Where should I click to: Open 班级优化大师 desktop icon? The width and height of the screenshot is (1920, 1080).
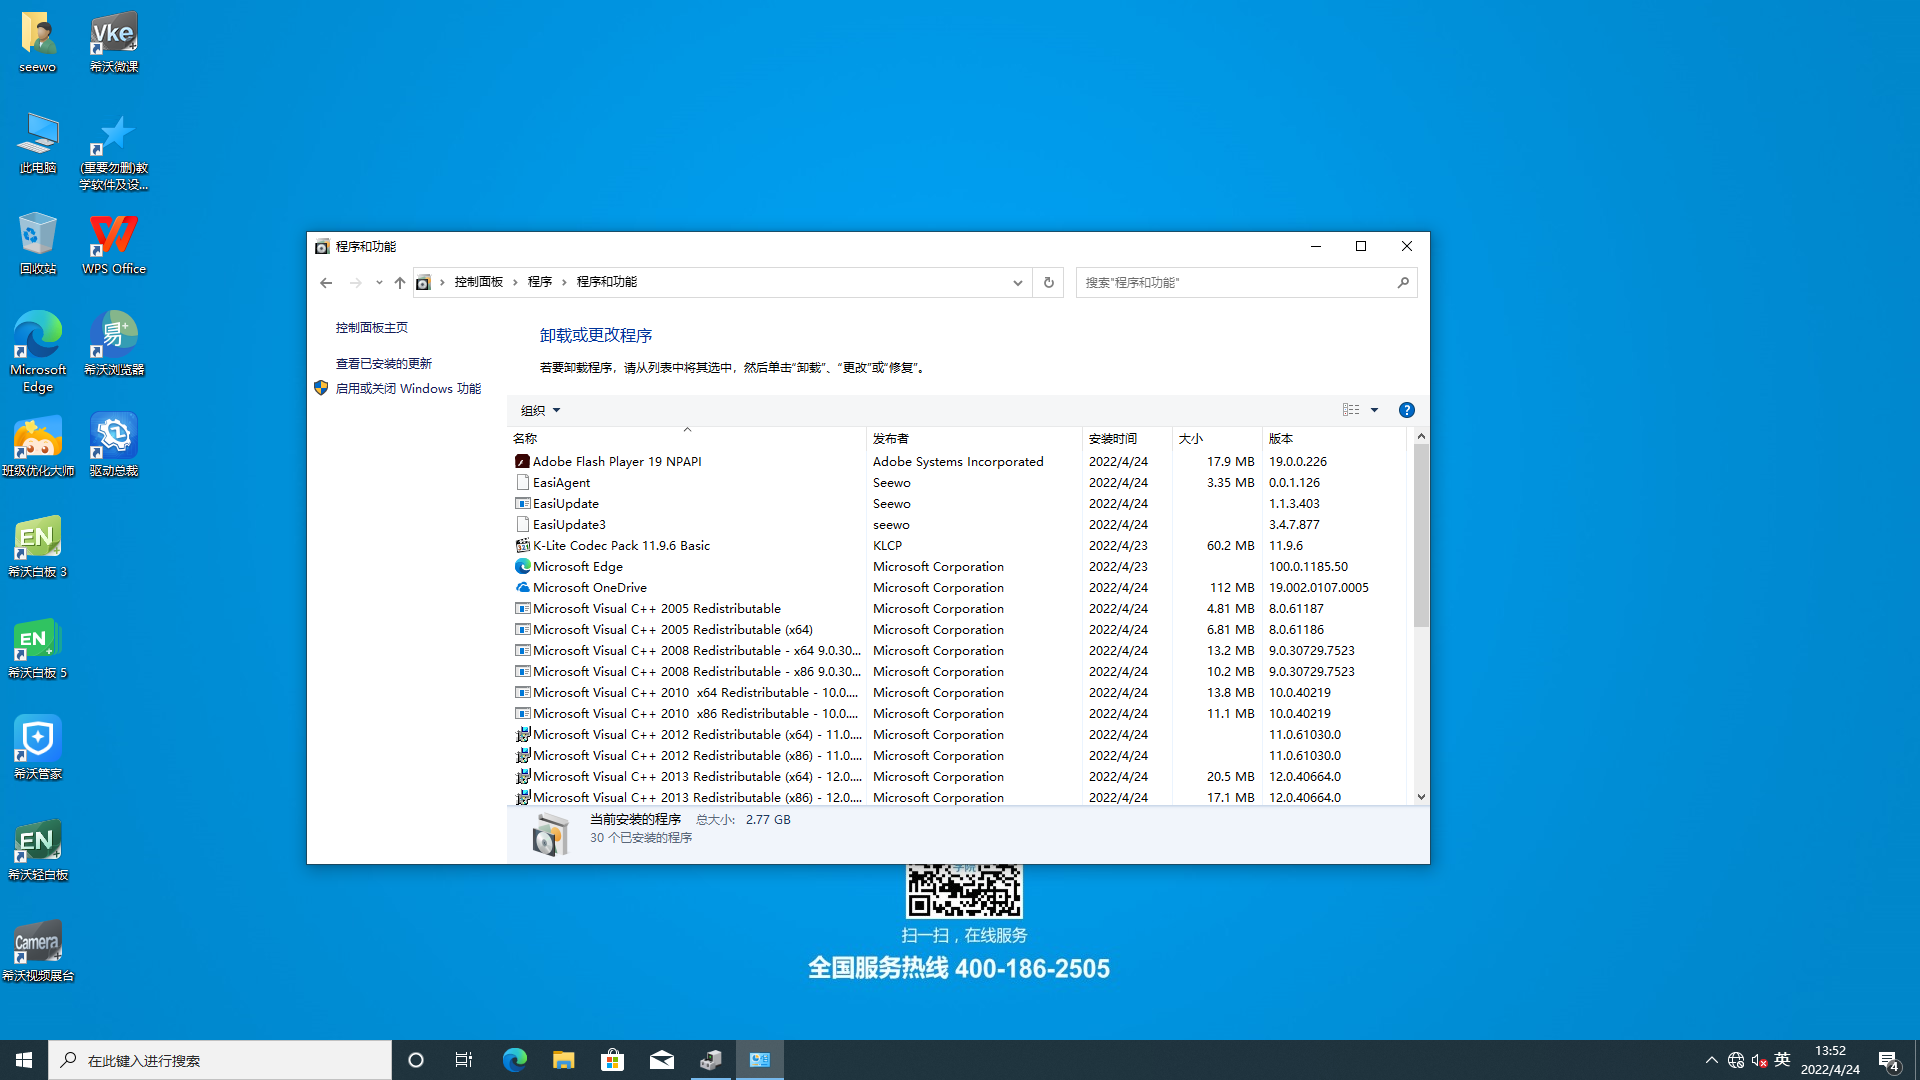(38, 447)
